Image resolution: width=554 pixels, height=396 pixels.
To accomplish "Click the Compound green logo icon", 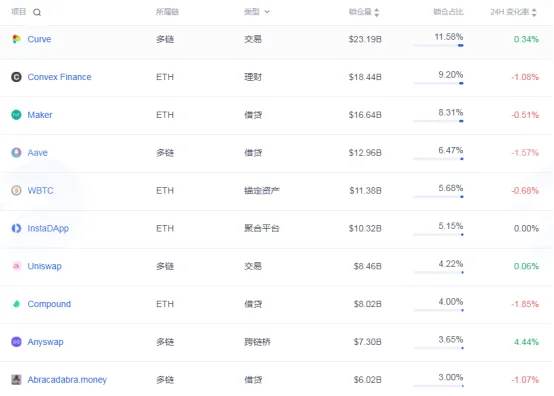I will [x=16, y=304].
